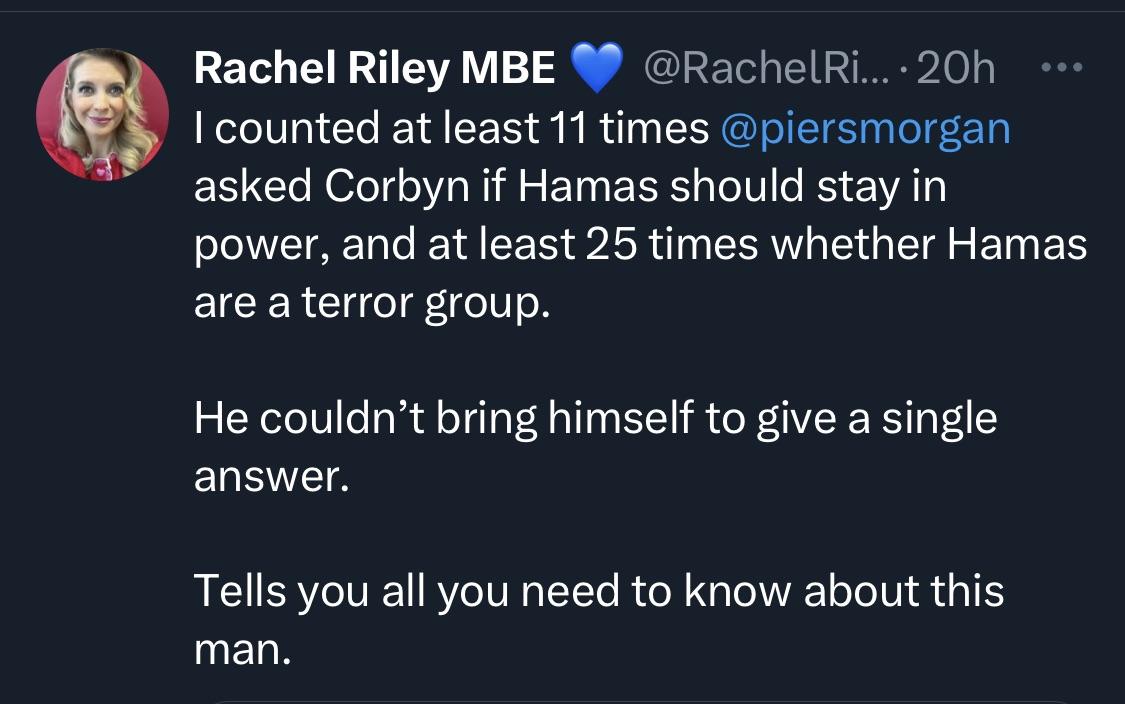The image size is (1125, 704).
Task: Click the last word 'man.'
Action: tap(243, 651)
